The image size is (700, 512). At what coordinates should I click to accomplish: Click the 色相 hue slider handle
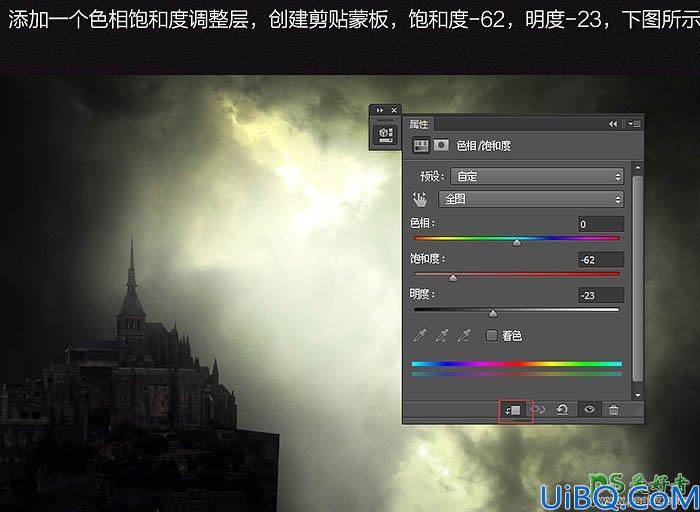[517, 242]
